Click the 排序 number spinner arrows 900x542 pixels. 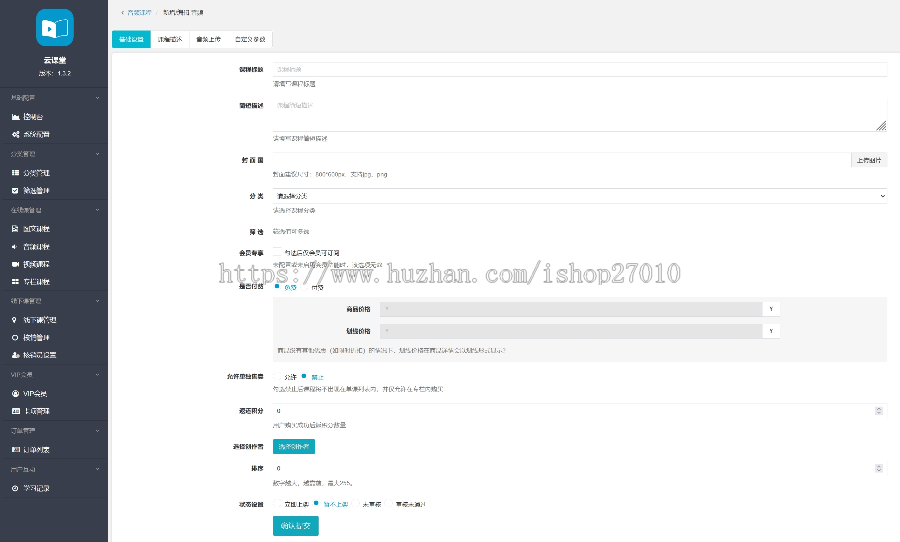coord(879,469)
